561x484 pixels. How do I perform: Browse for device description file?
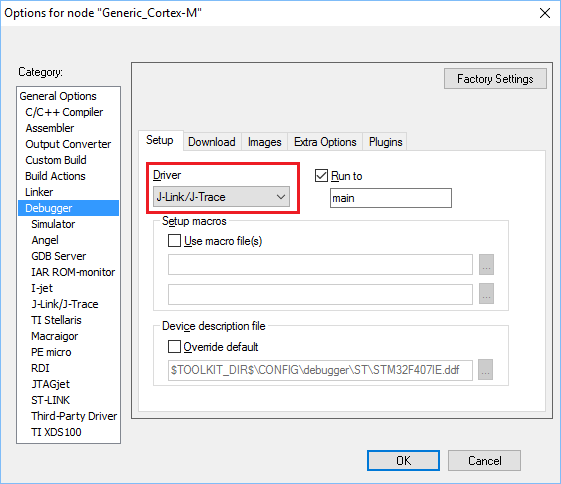486,370
